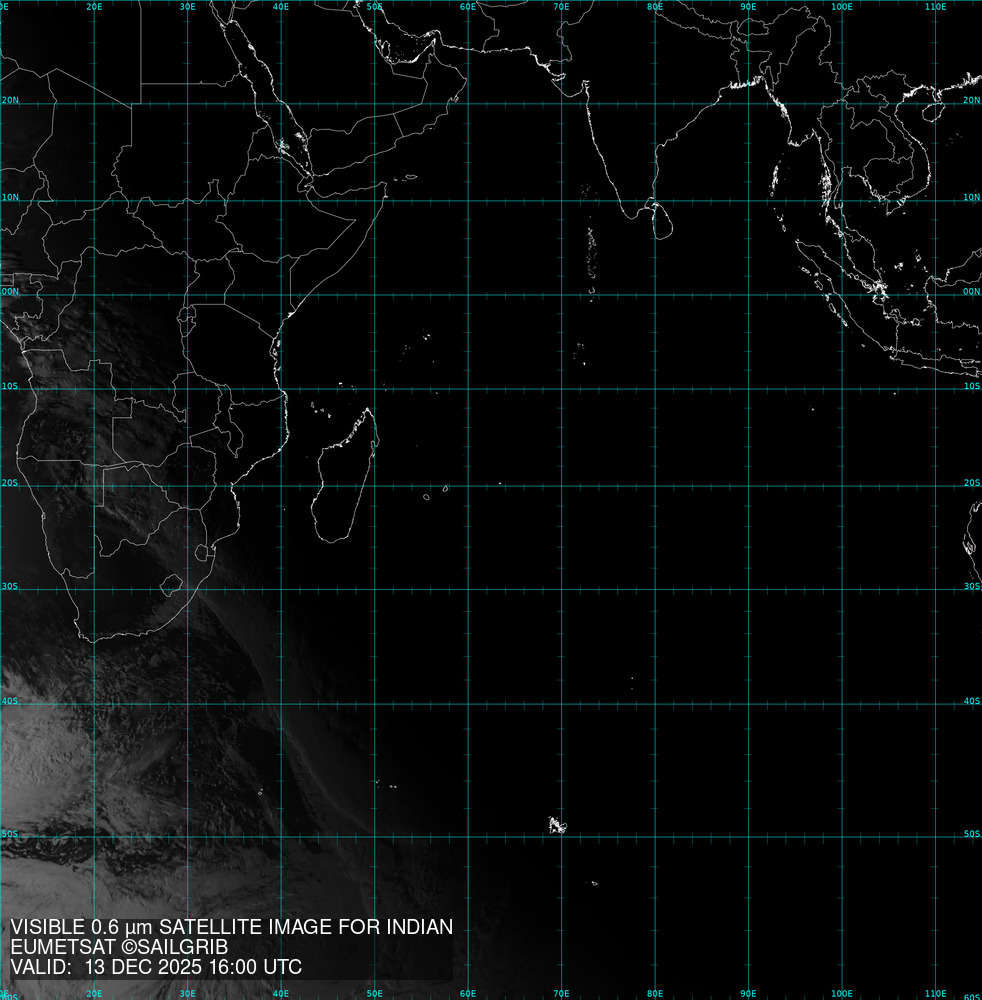The height and width of the screenshot is (1000, 982).
Task: Click the grid intersection at 90E and equator
Action: pos(748,295)
